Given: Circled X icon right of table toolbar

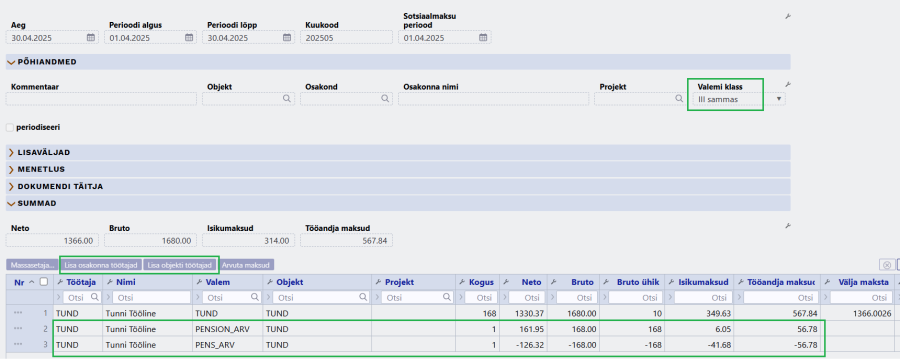Looking at the screenshot, I should (x=887, y=265).
